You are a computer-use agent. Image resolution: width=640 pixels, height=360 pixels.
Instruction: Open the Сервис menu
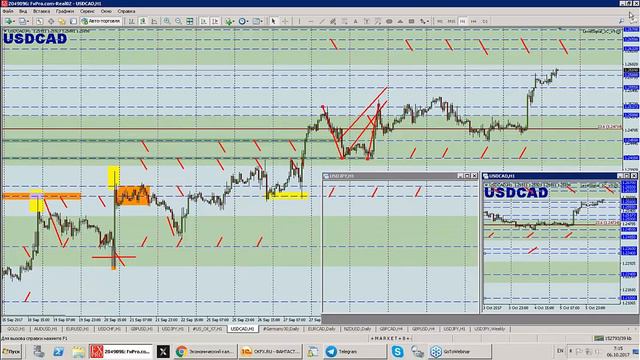(x=87, y=11)
